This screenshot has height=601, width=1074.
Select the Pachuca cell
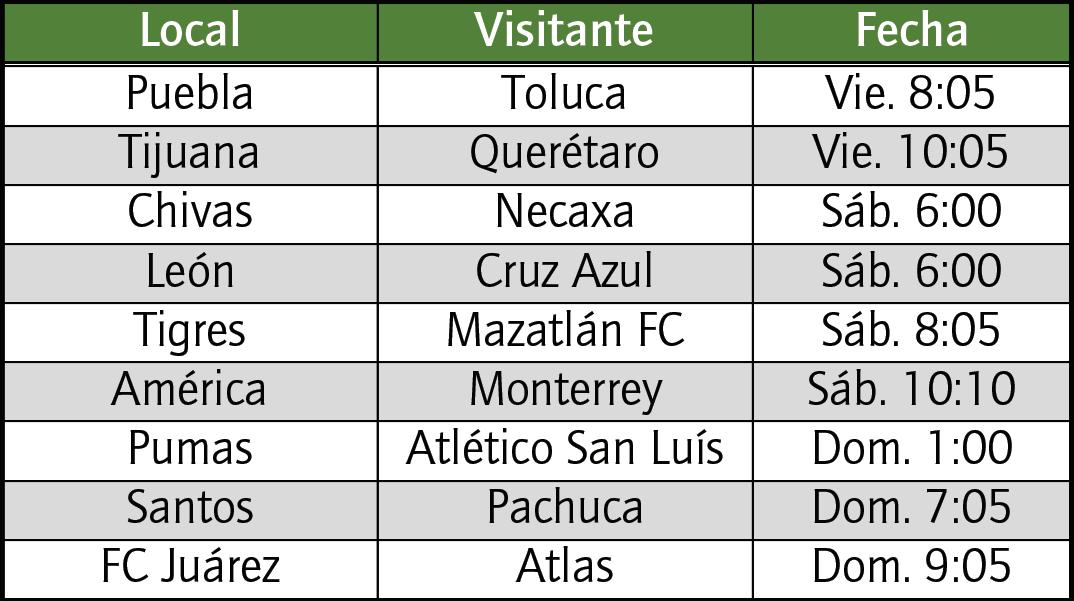pyautogui.click(x=565, y=510)
